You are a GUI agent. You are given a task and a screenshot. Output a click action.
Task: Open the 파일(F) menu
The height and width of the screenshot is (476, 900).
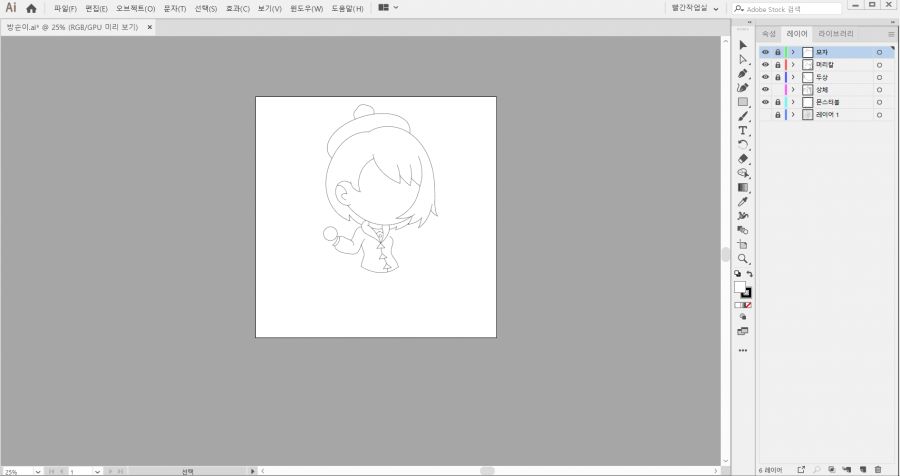point(65,8)
